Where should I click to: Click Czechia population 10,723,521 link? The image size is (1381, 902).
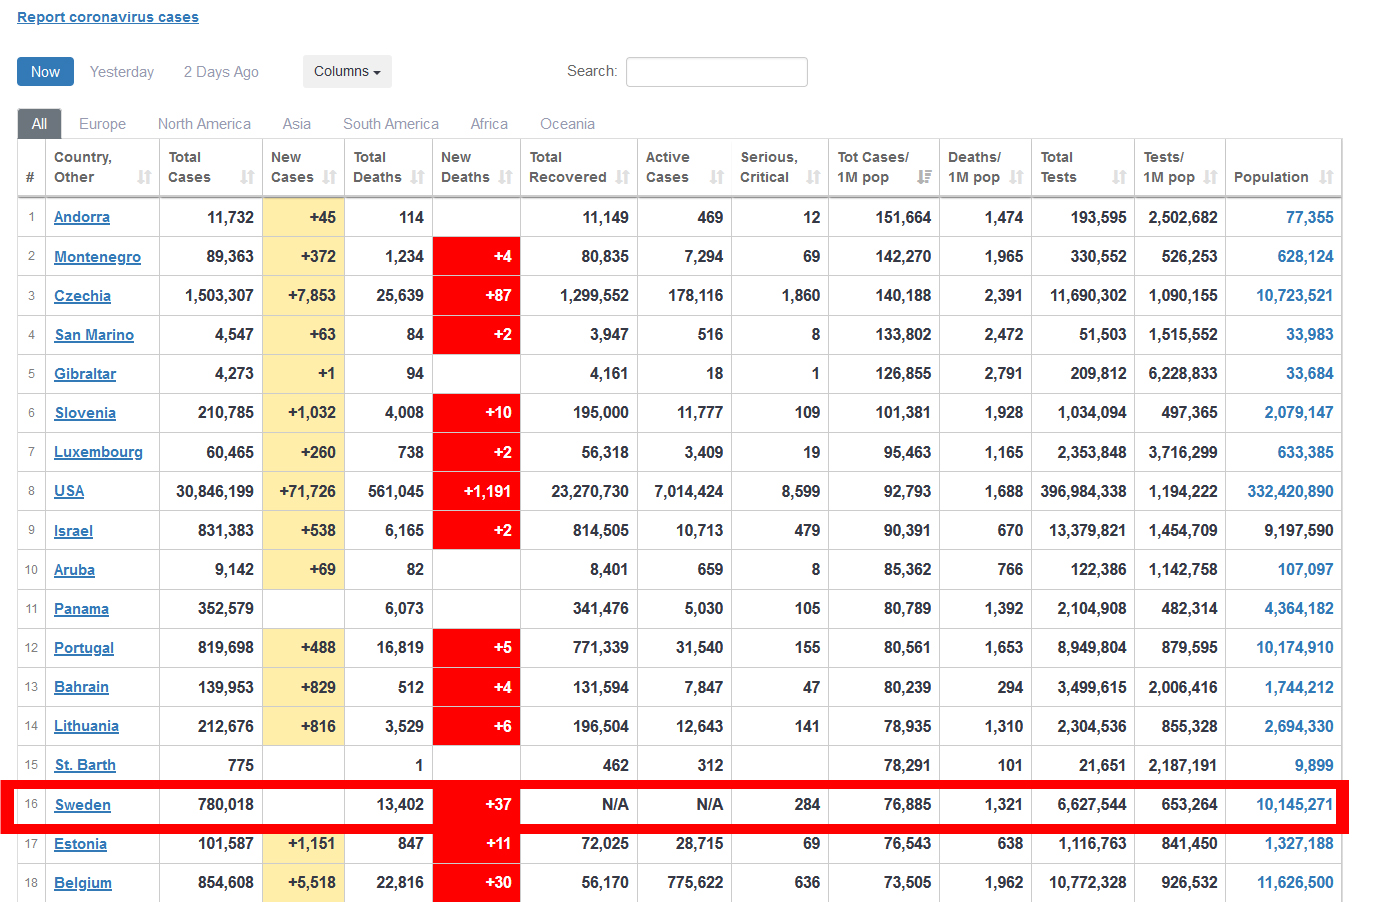1295,295
